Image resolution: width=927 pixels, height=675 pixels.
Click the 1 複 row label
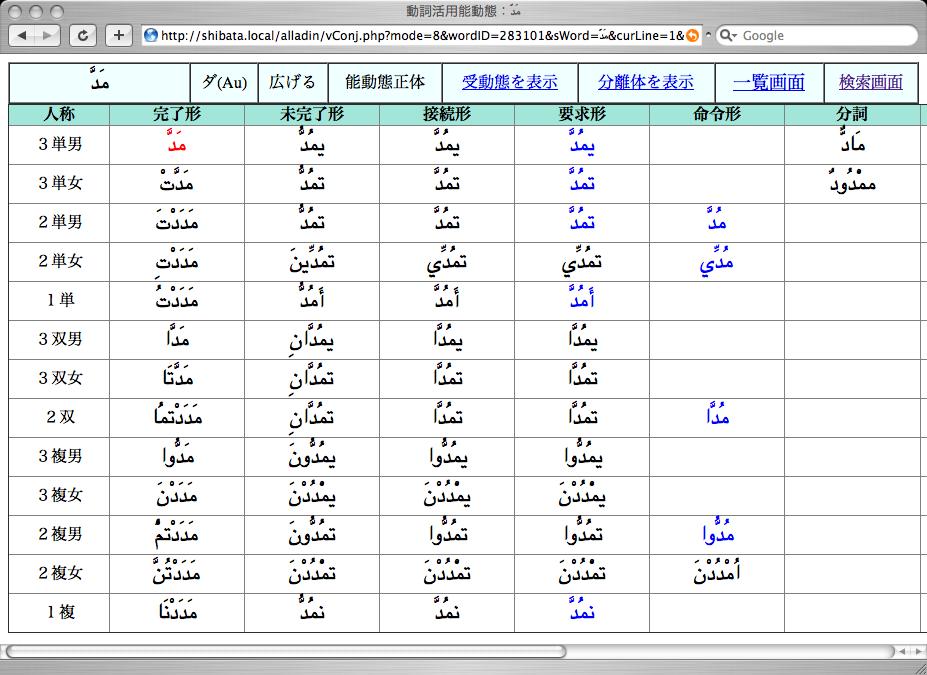click(61, 612)
